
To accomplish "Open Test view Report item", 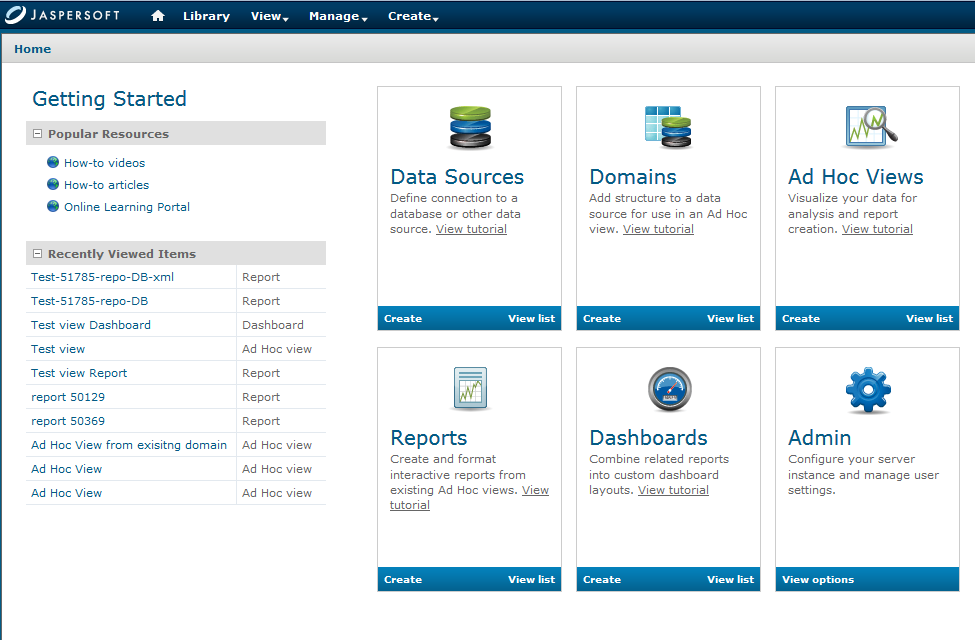I will 79,373.
